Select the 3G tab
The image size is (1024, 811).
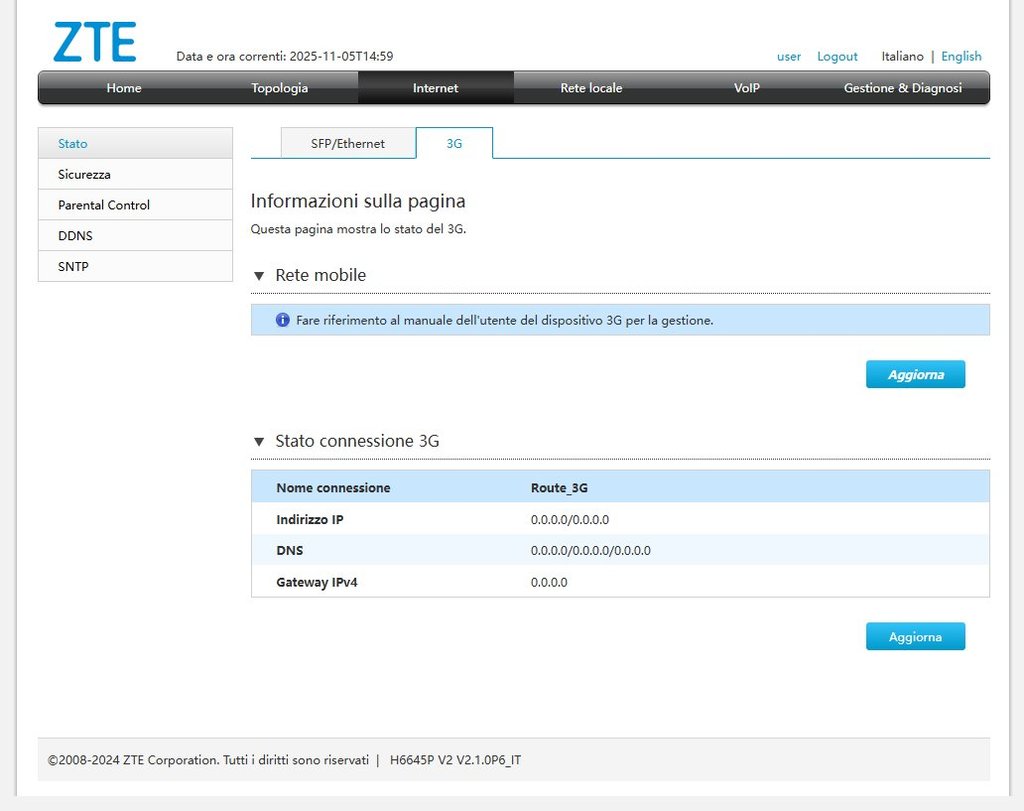454,144
